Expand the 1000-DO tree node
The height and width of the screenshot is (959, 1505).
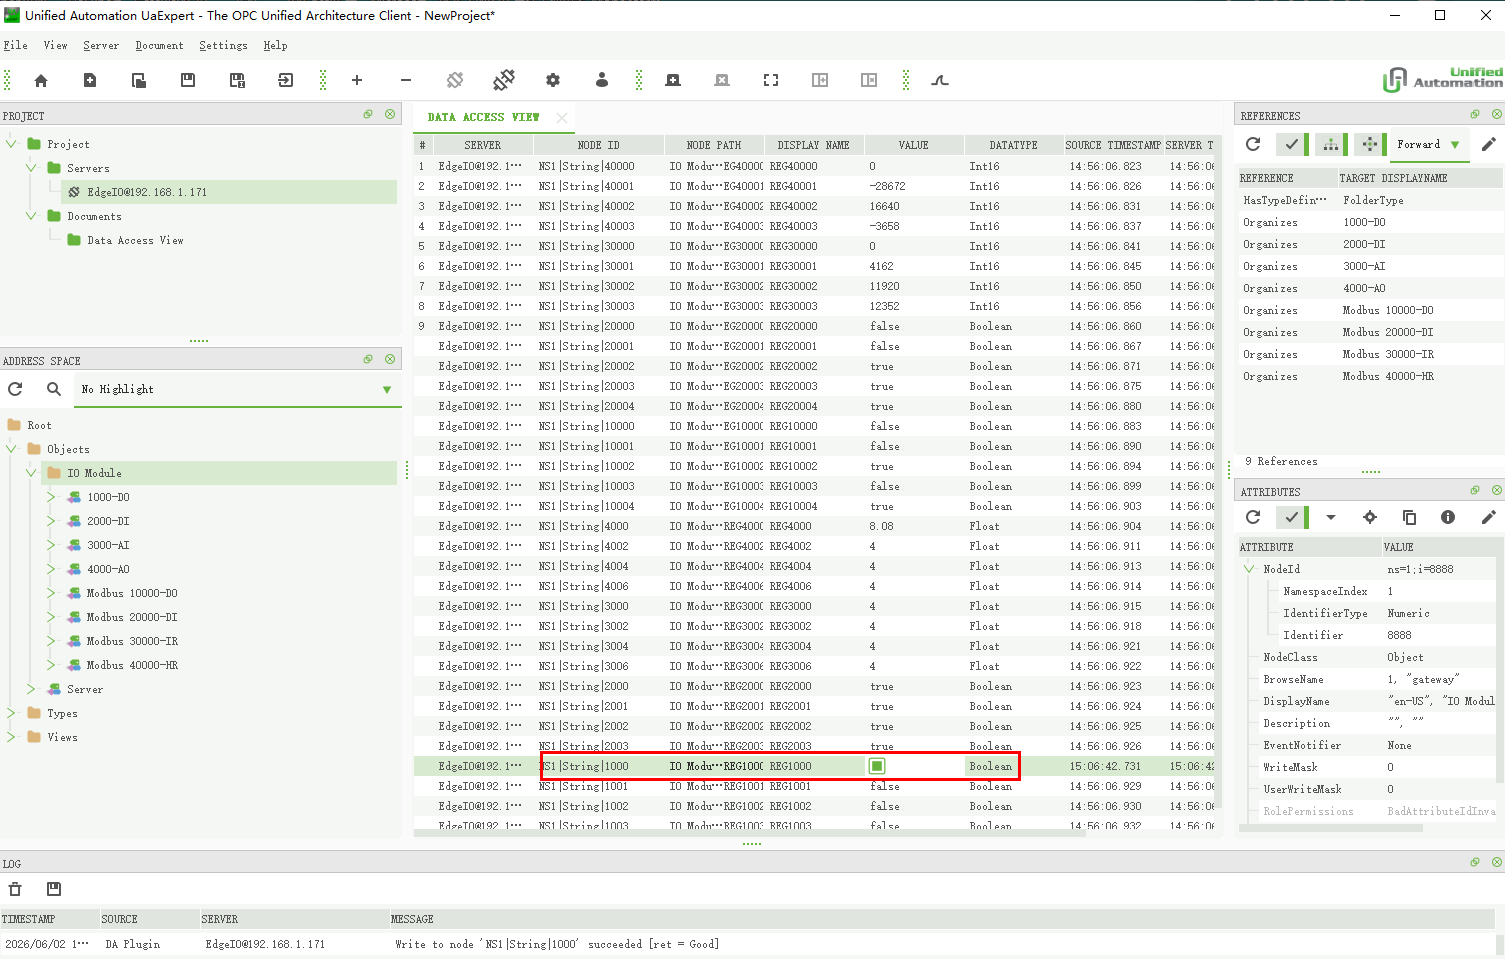click(x=51, y=497)
